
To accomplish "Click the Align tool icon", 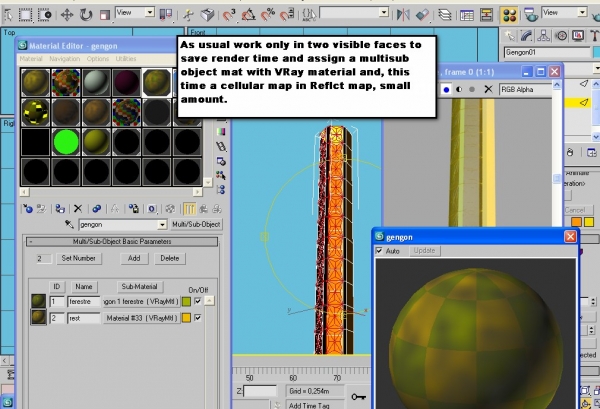I will pos(422,15).
